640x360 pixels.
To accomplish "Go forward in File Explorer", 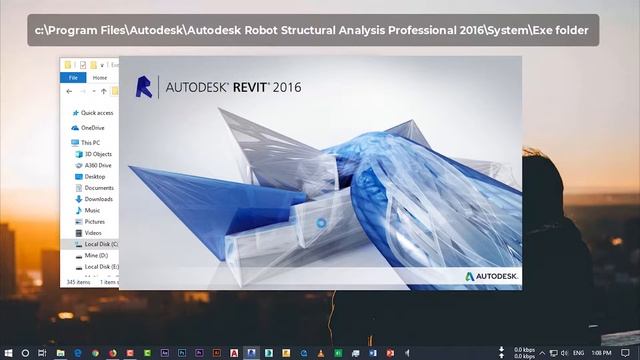I will click(x=83, y=91).
